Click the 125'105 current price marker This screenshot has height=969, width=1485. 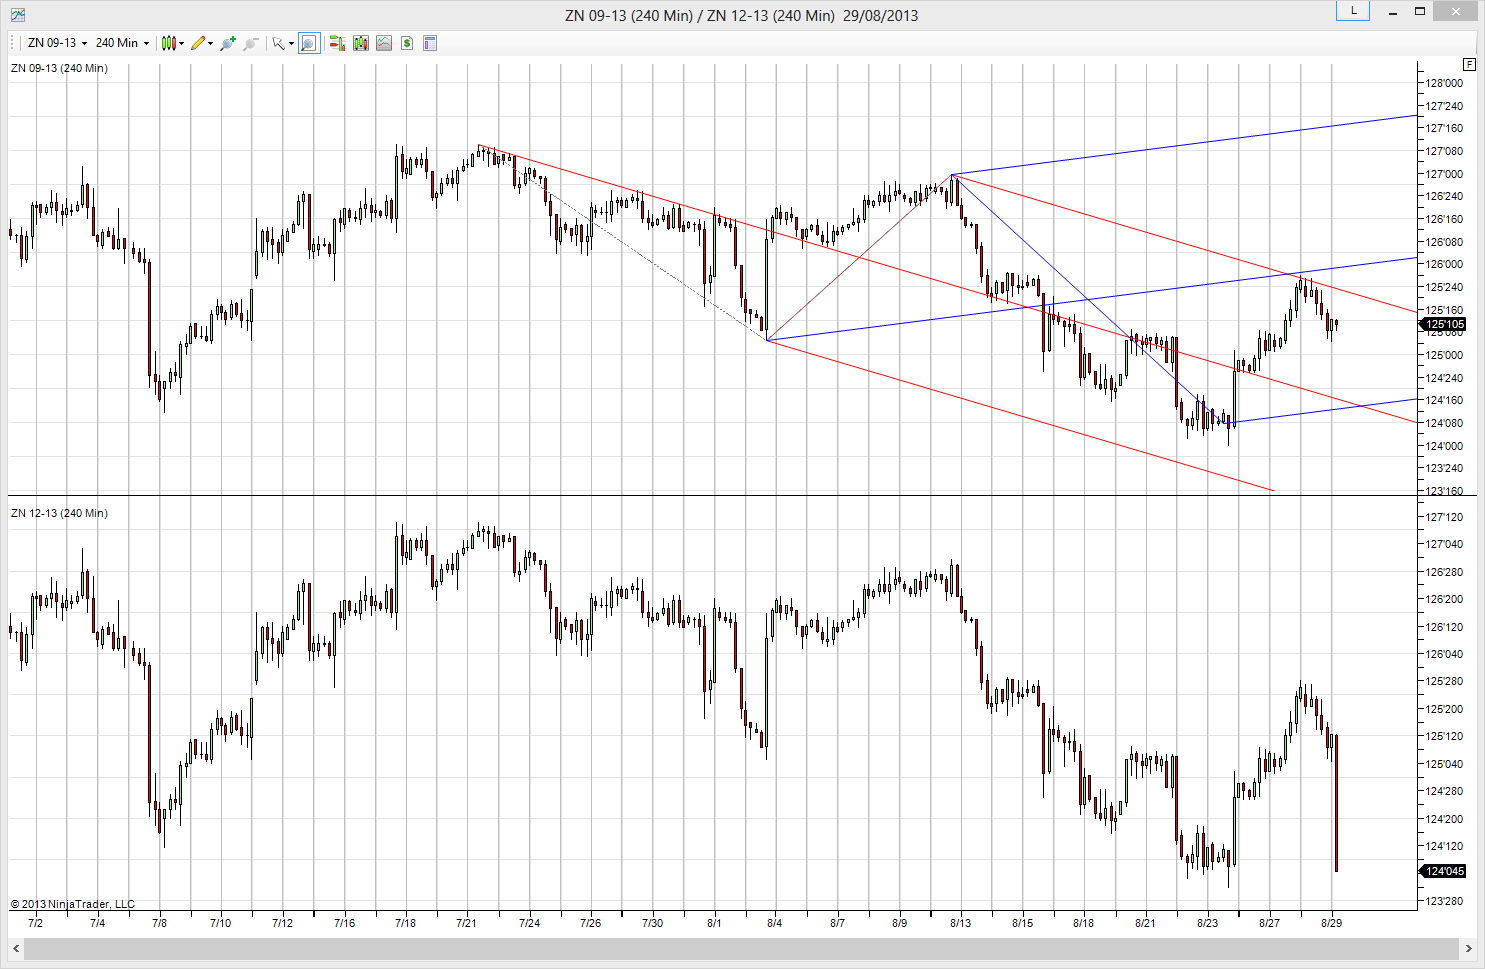[x=1443, y=324]
